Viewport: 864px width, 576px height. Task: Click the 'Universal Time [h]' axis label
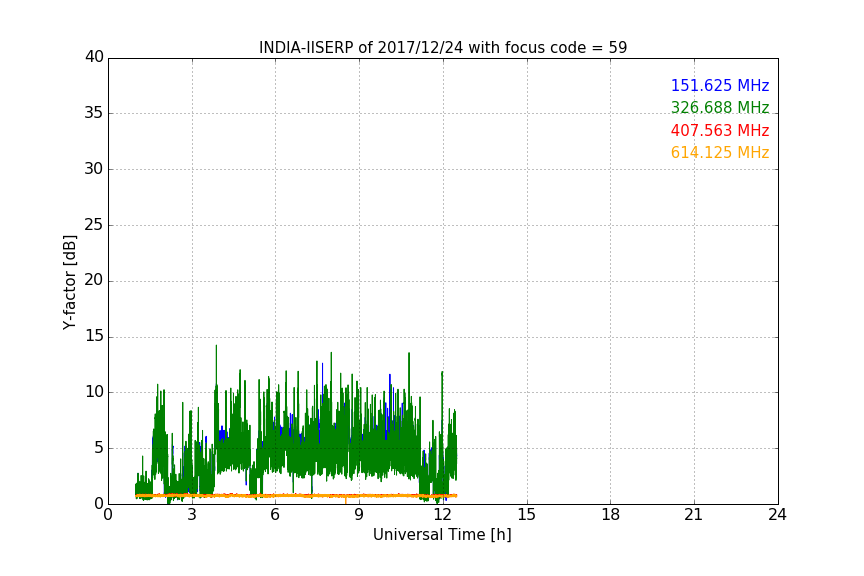(x=442, y=535)
